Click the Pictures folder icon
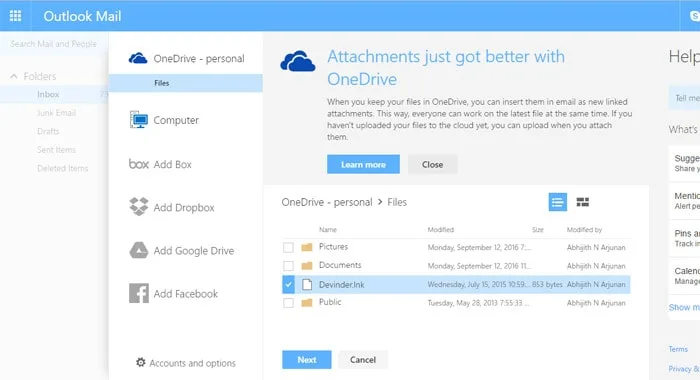This screenshot has height=380, width=700. click(307, 247)
